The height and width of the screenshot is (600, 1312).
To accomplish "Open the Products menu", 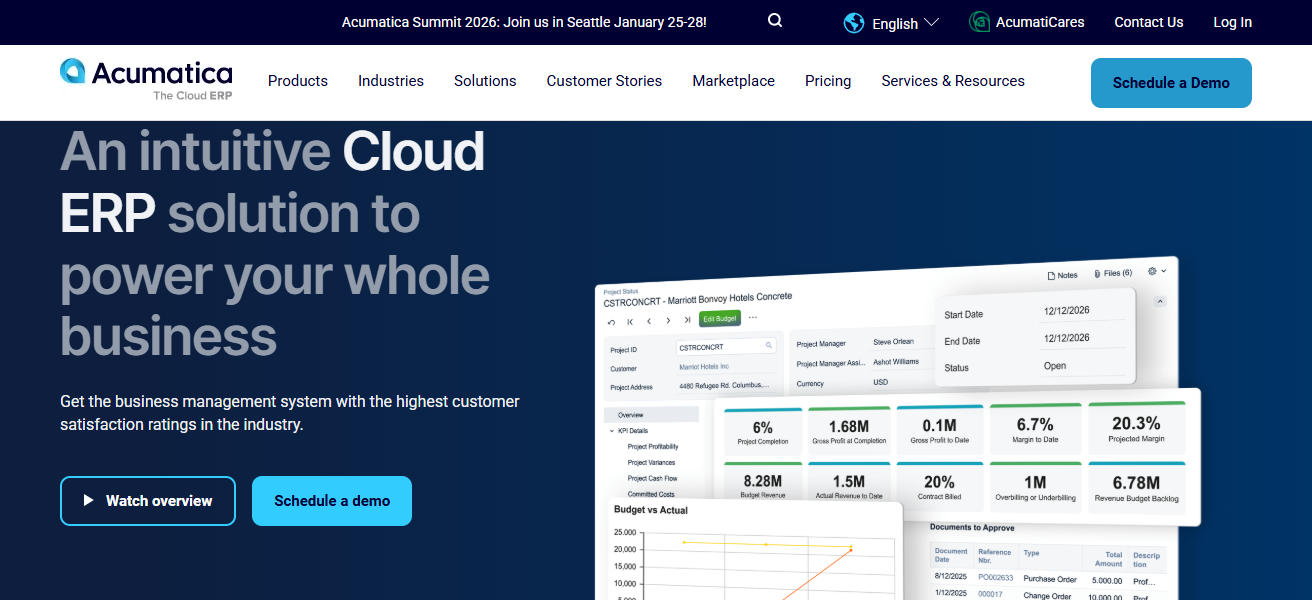I will [298, 81].
